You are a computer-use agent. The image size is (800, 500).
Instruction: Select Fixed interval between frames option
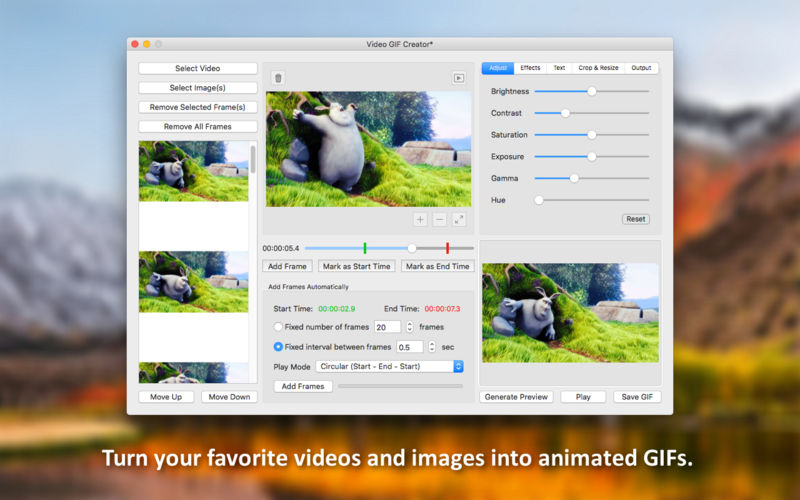click(x=278, y=347)
